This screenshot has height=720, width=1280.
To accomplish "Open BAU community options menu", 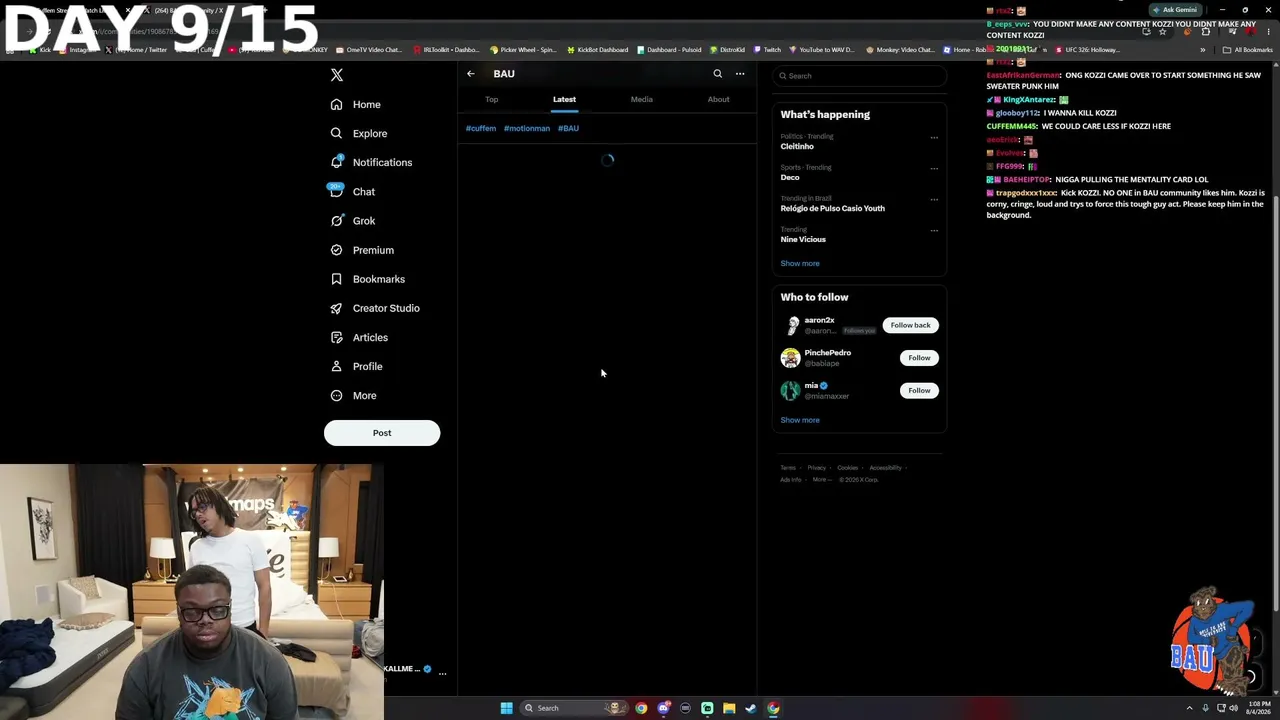I will point(740,74).
